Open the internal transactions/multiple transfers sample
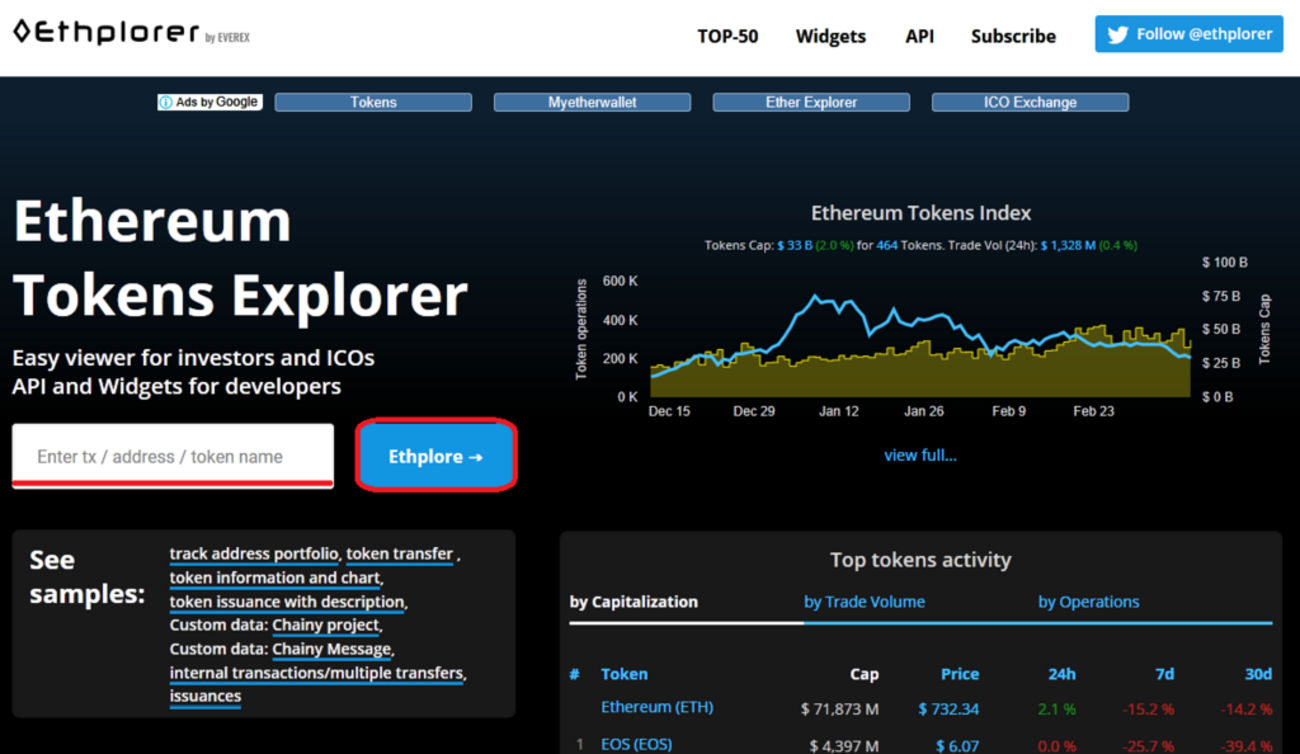1300x754 pixels. coord(316,673)
